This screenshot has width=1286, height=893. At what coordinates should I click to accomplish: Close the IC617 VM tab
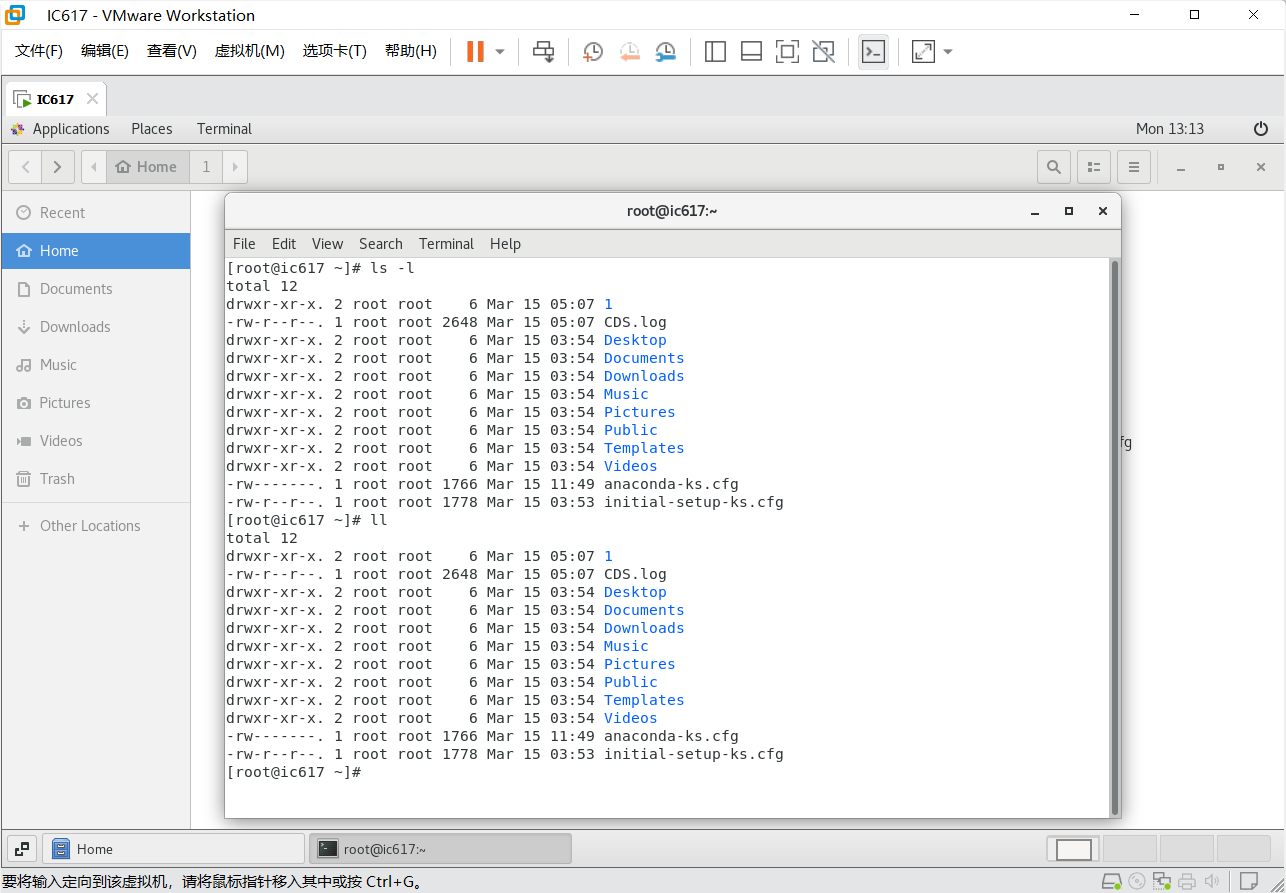92,99
